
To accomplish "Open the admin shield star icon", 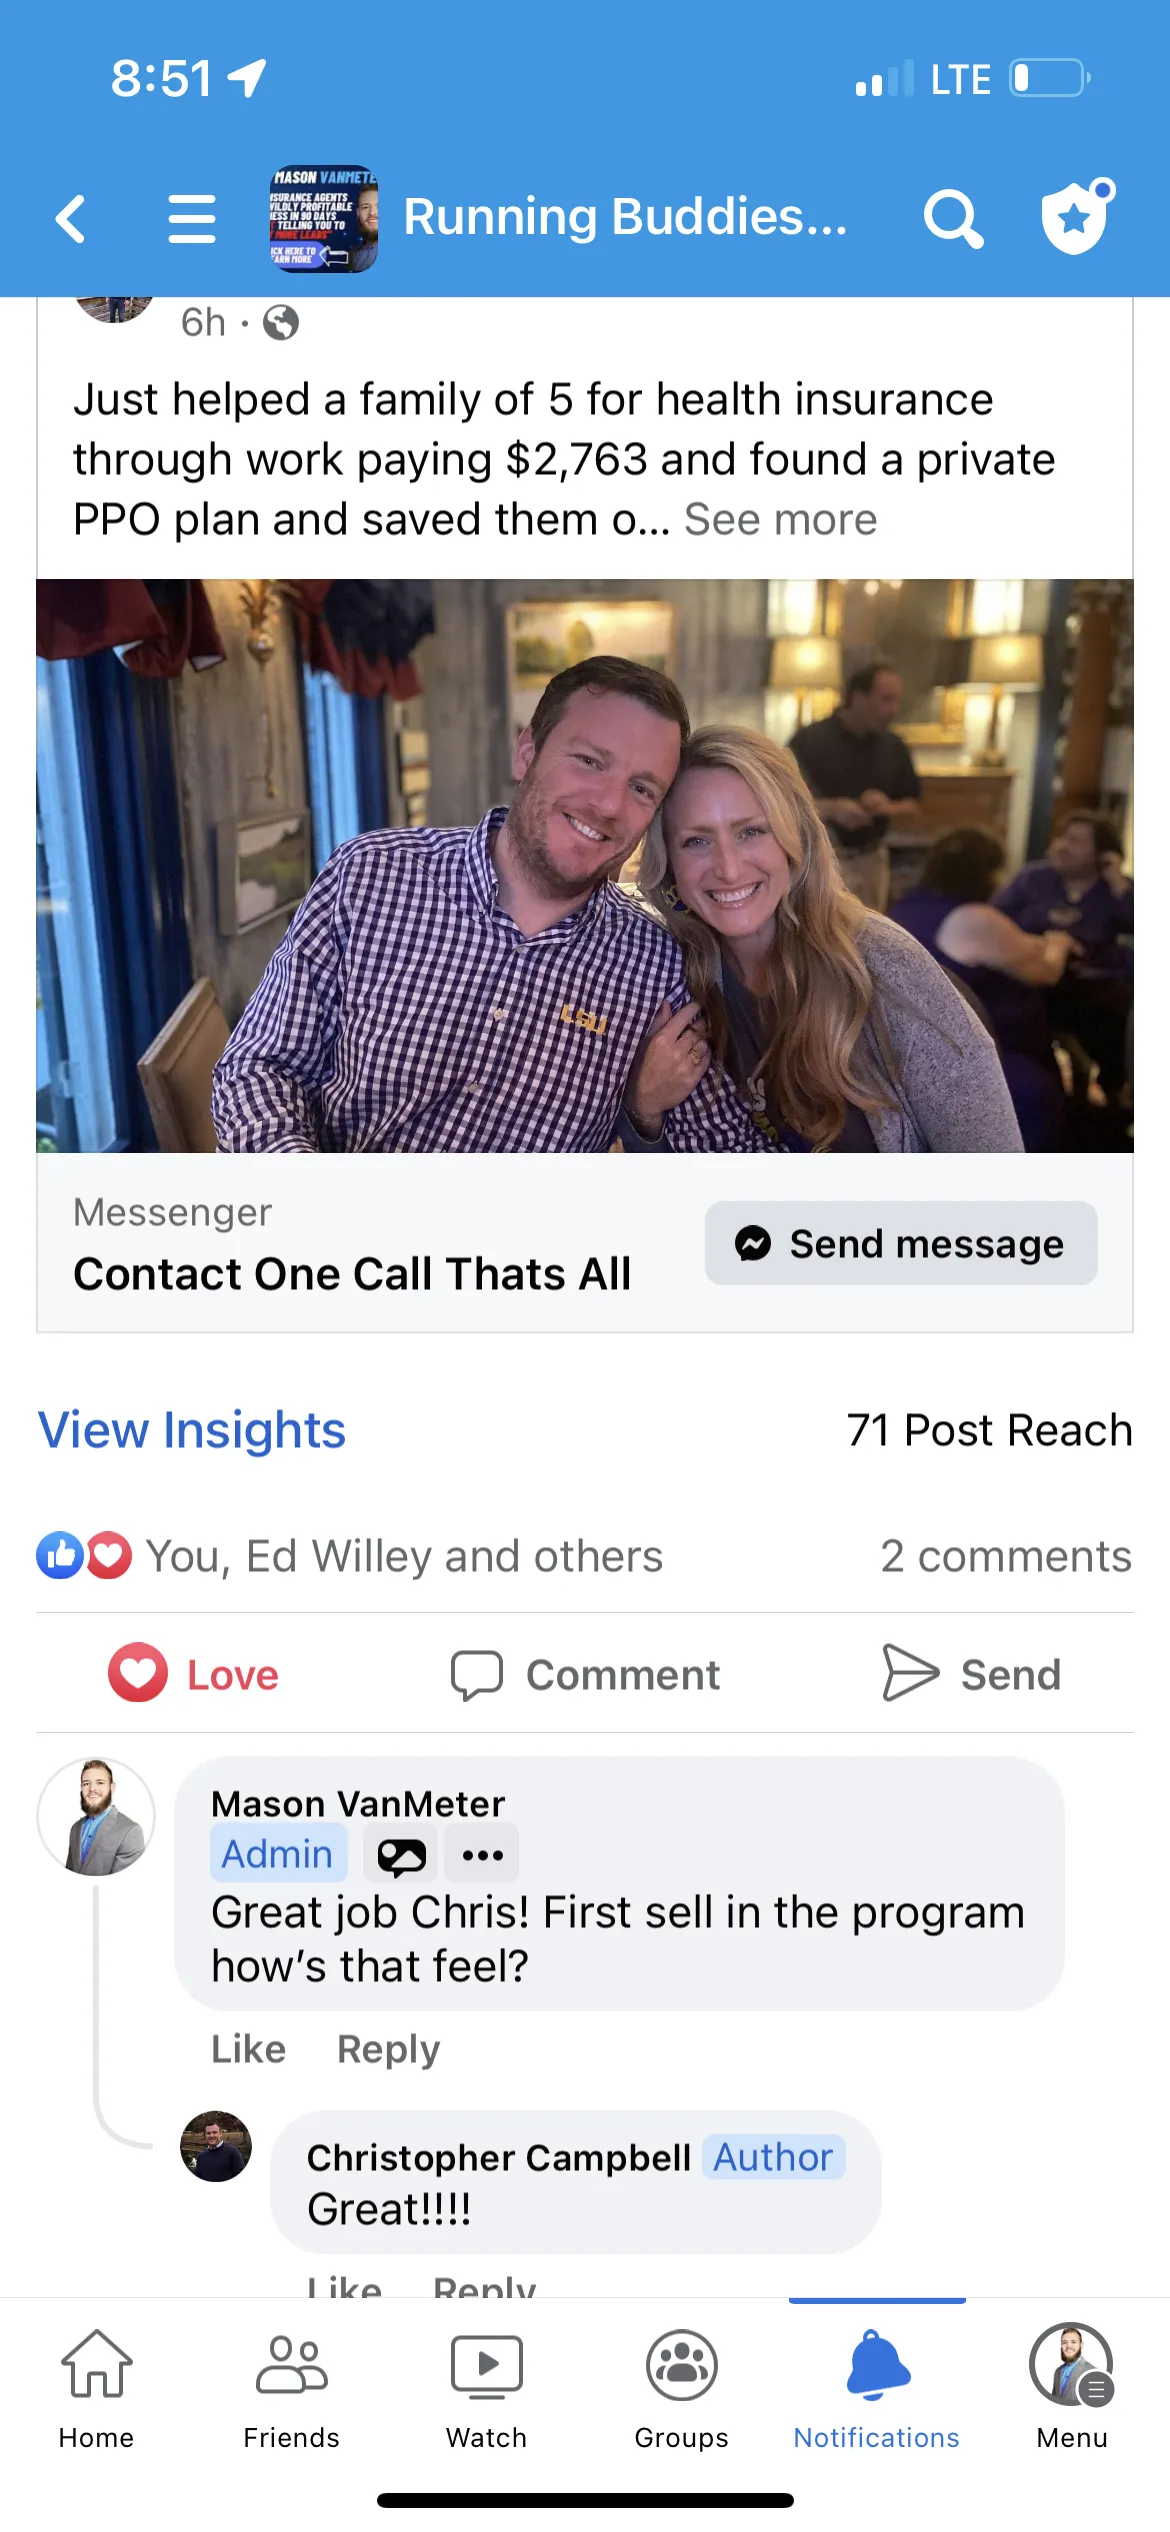I will [x=1077, y=216].
